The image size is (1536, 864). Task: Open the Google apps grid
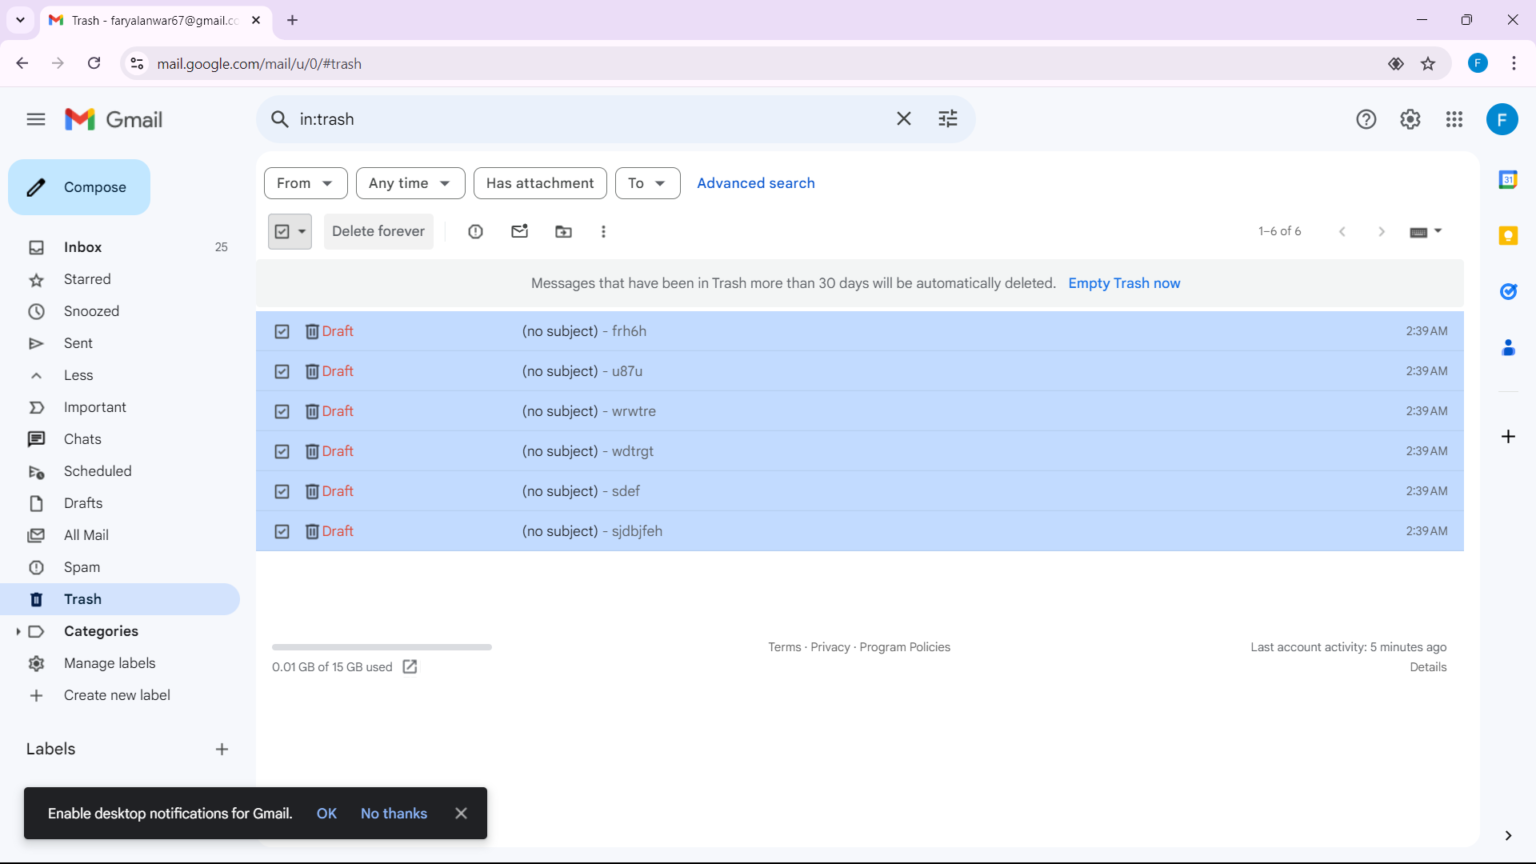point(1454,119)
